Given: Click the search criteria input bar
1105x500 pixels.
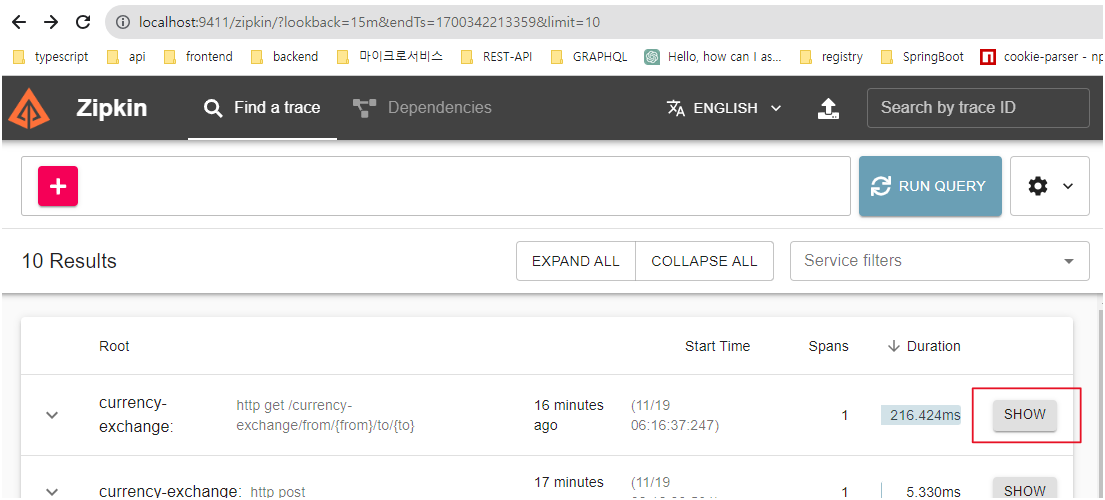Looking at the screenshot, I should [x=436, y=186].
